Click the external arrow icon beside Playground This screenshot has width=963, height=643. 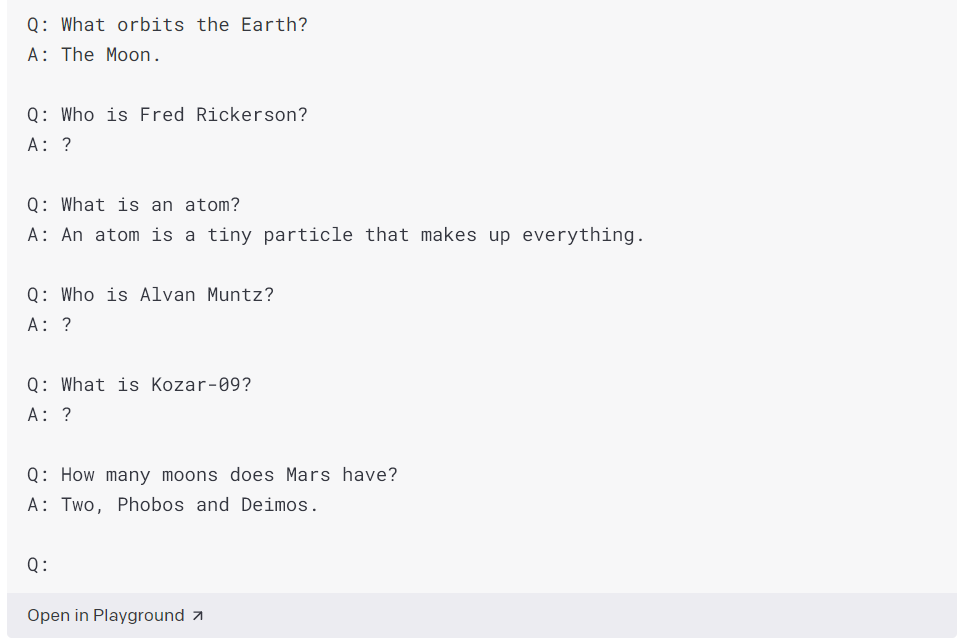pyautogui.click(x=197, y=616)
